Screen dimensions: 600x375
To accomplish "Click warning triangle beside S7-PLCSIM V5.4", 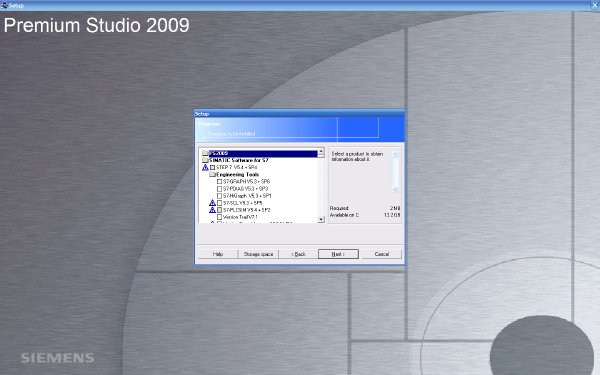I will pyautogui.click(x=212, y=210).
